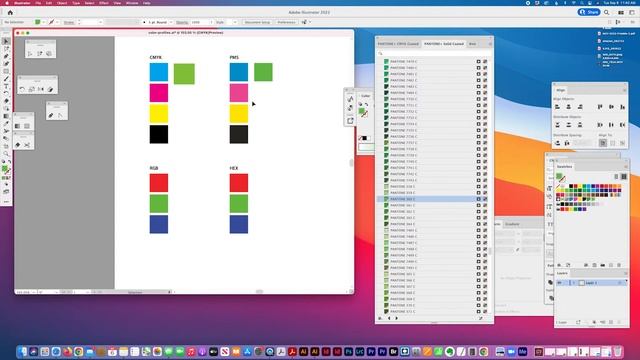Open the Align panel options menu
This screenshot has width=640, height=360.
[624, 90]
